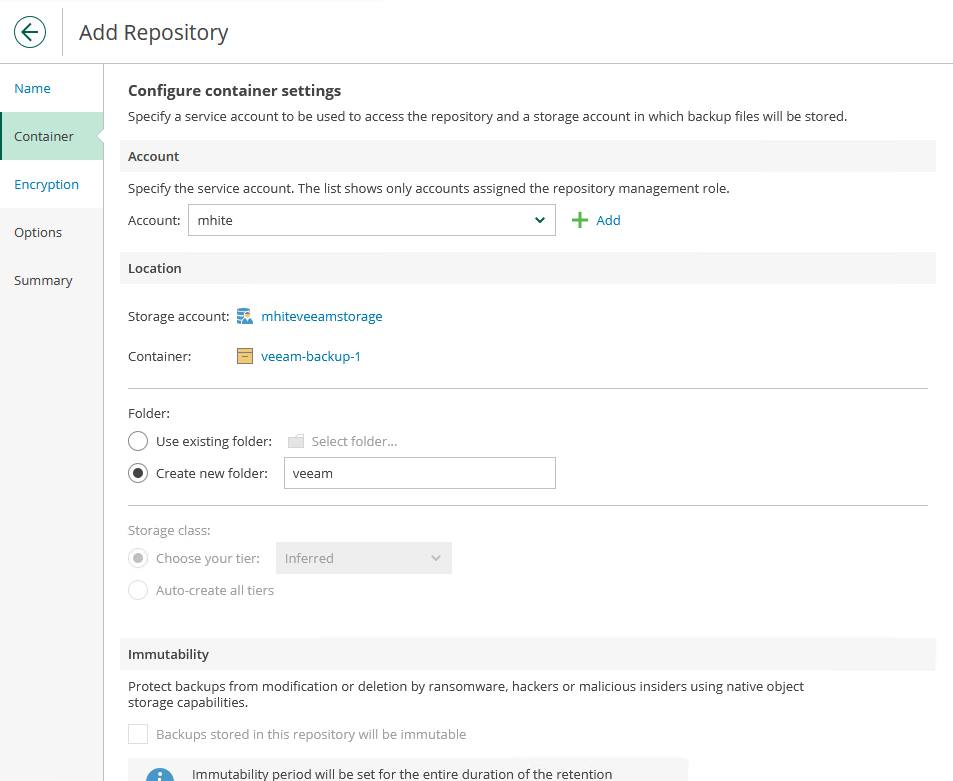Screen dimensions: 953x781
Task: Click the container box icon
Action: tap(245, 356)
